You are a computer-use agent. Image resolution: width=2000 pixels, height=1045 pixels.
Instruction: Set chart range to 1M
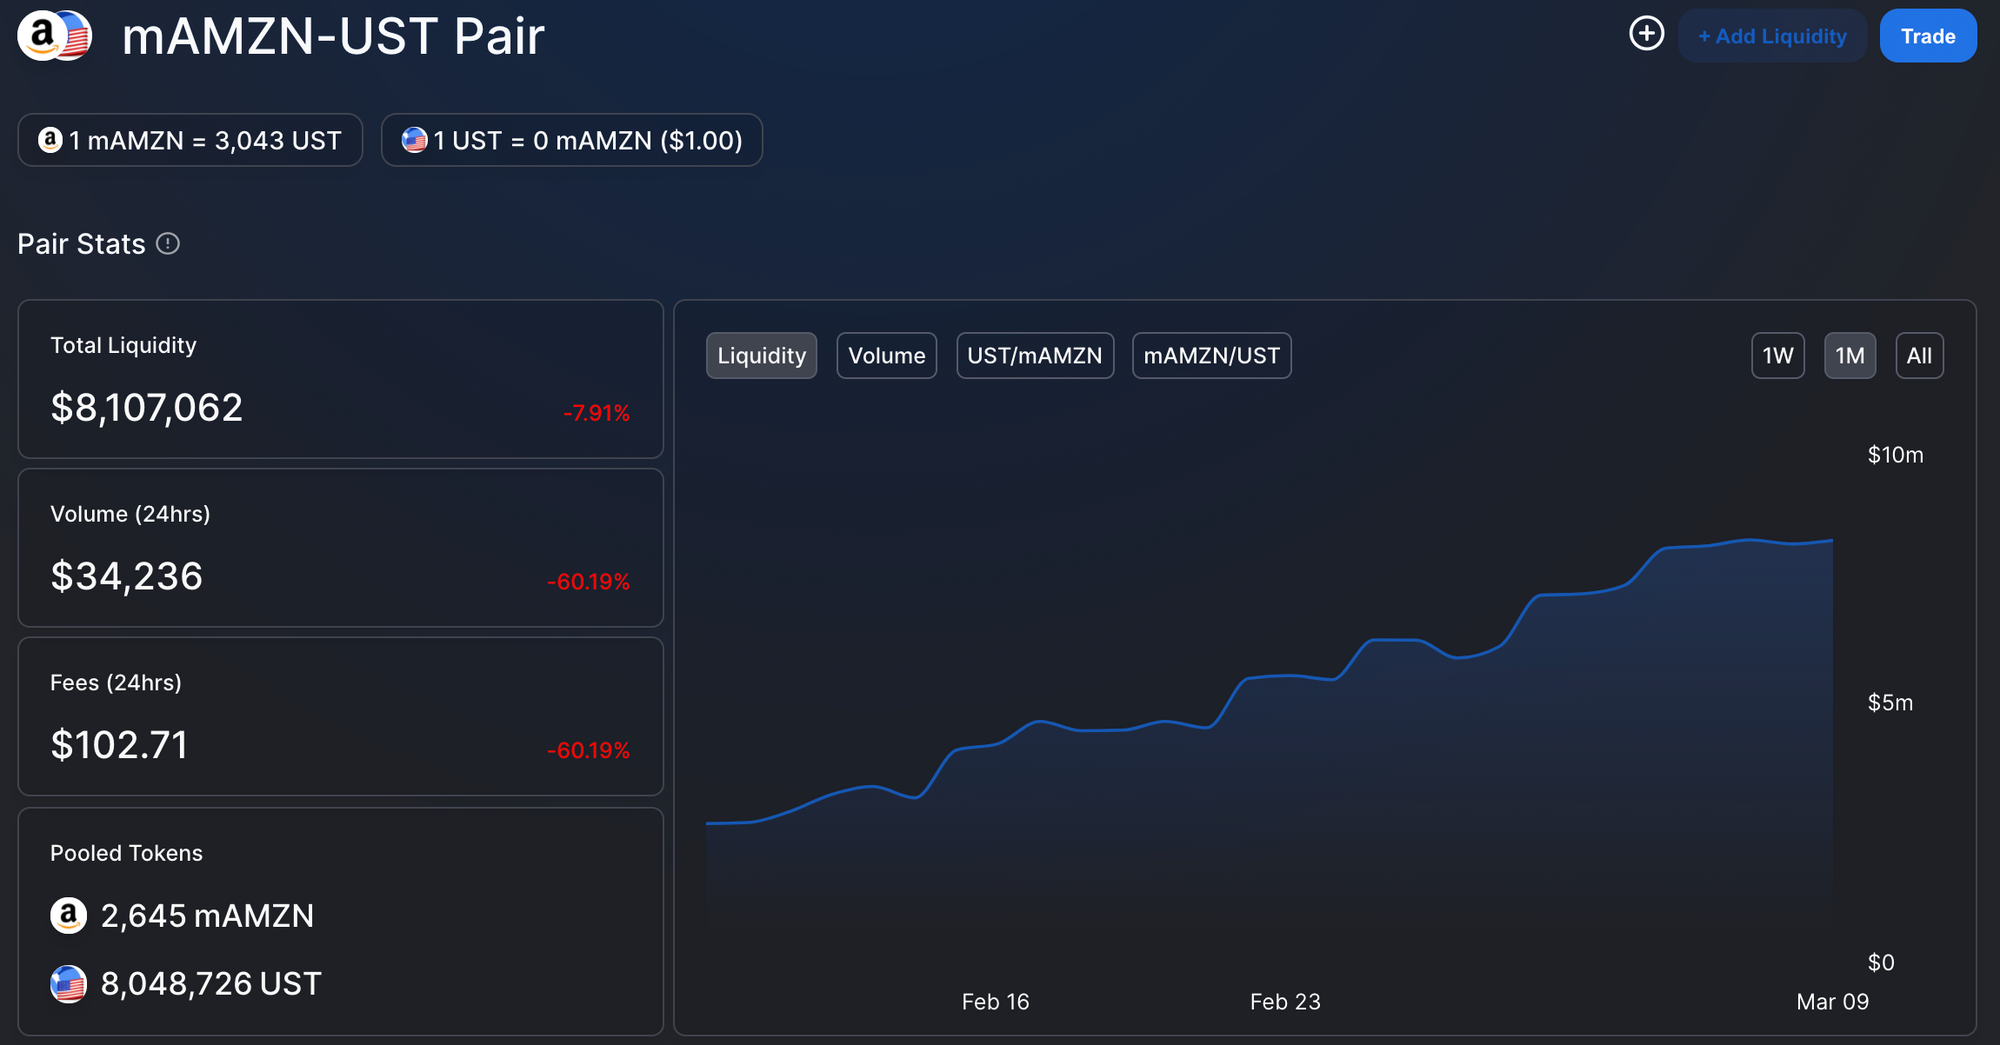[x=1850, y=356]
